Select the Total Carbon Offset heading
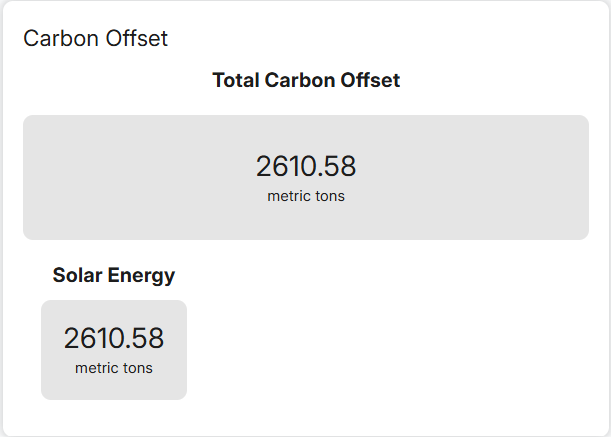The height and width of the screenshot is (437, 611). click(x=306, y=81)
